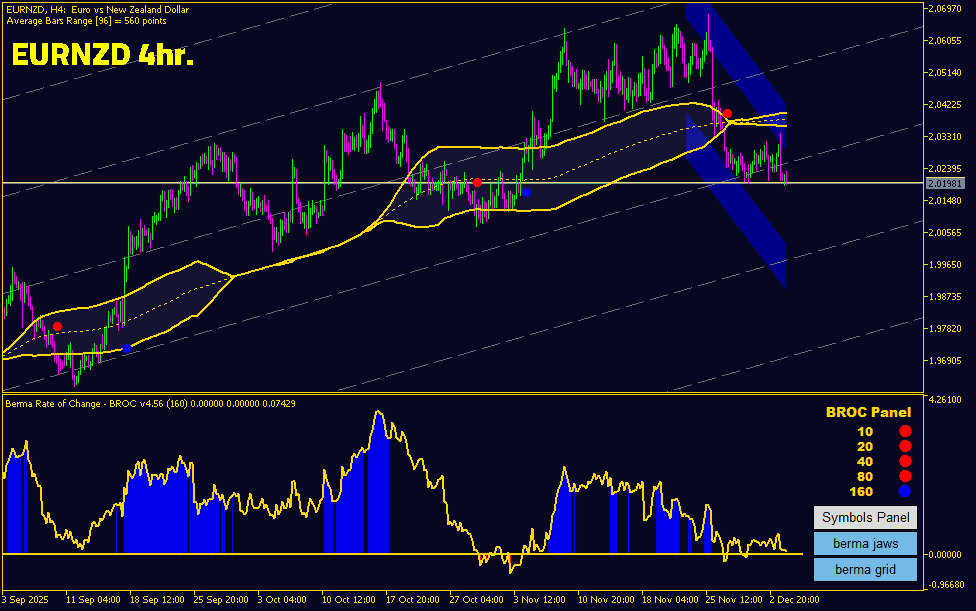This screenshot has height=611, width=976.
Task: Click the period label 160
Action: tap(861, 492)
